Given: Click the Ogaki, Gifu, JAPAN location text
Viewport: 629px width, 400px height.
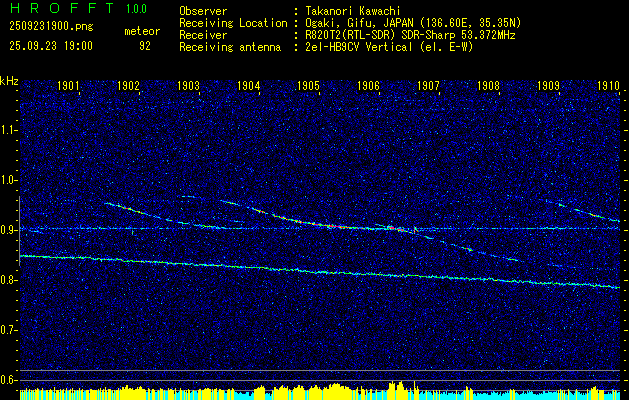Looking at the screenshot, I should click(411, 23).
